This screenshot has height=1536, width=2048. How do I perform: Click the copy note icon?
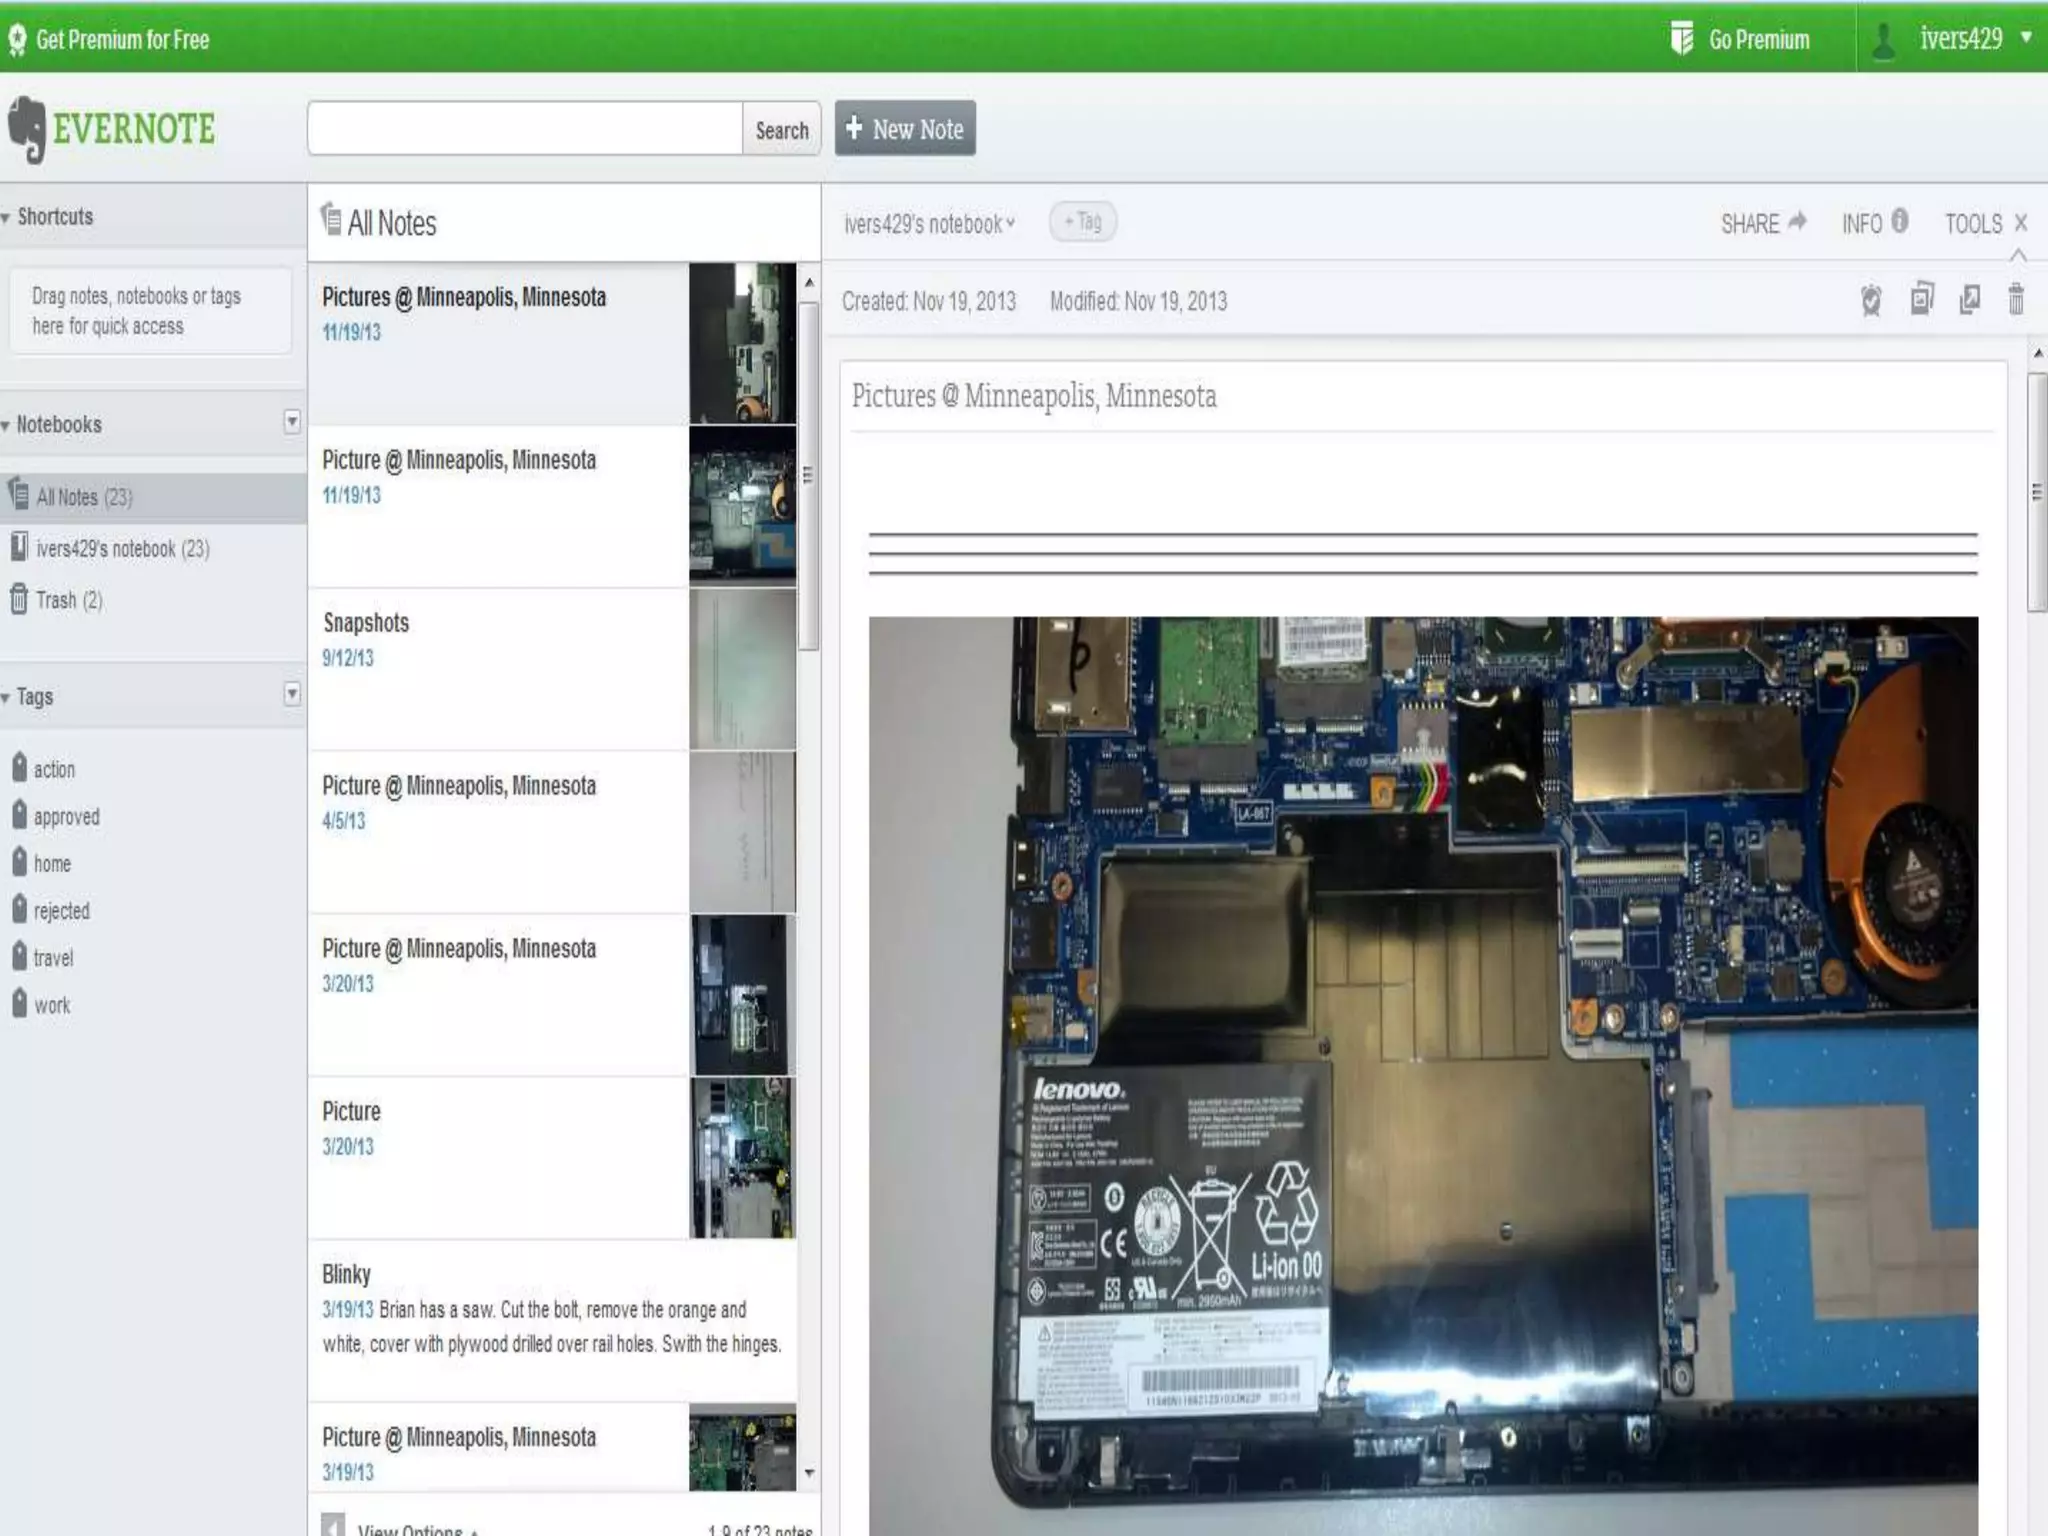pyautogui.click(x=1921, y=299)
